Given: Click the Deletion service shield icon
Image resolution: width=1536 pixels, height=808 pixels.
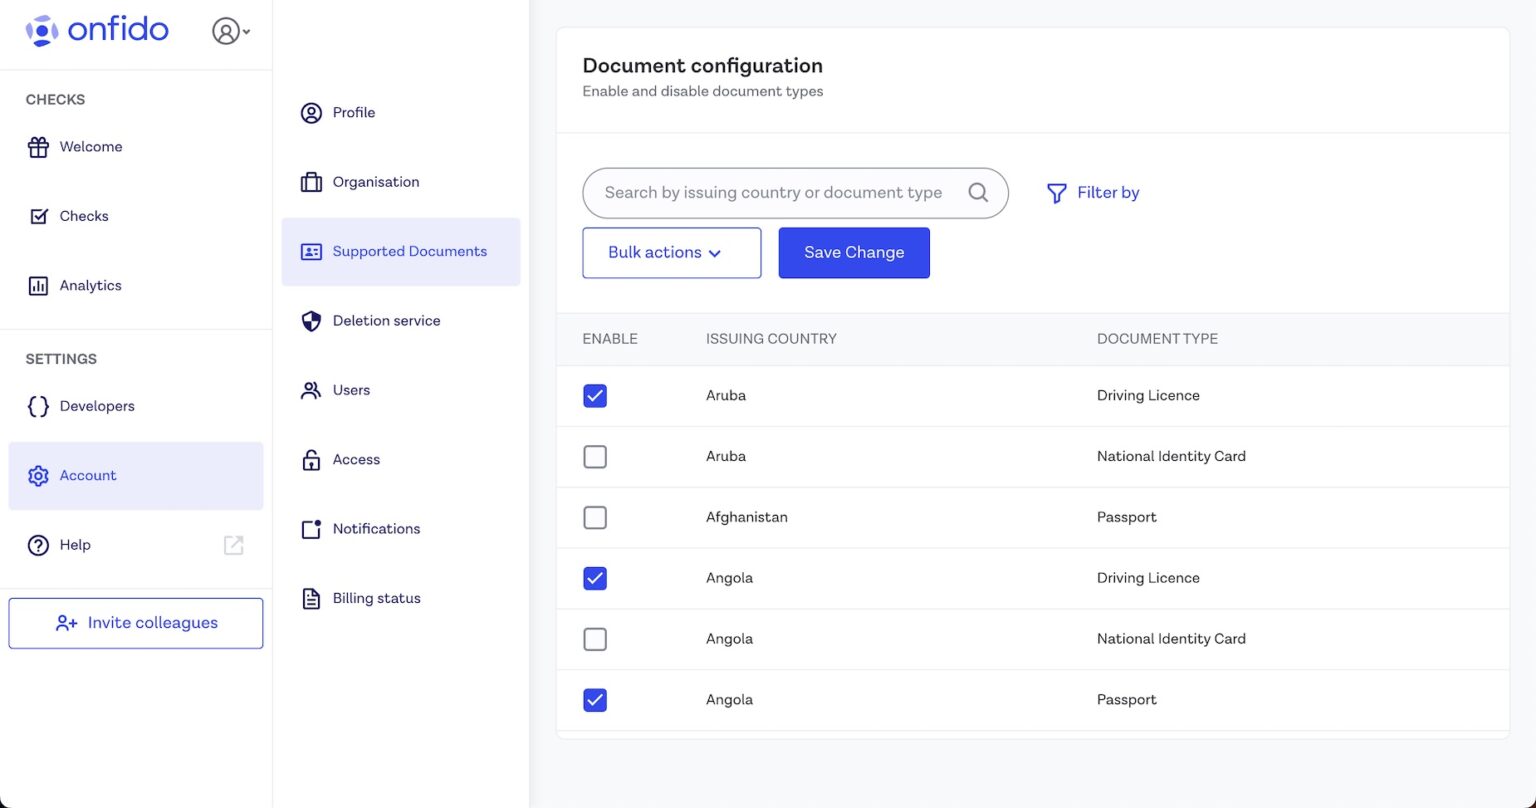Looking at the screenshot, I should [x=310, y=321].
